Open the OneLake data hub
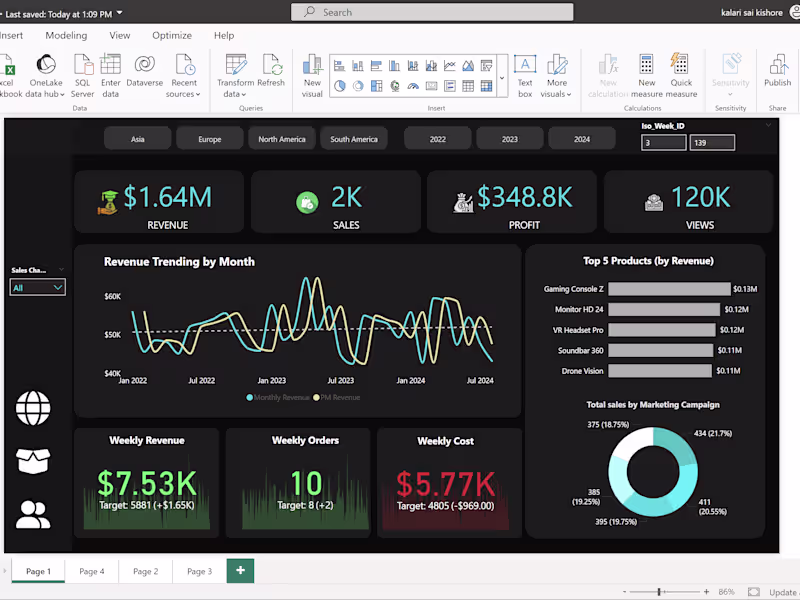Screen dimensions: 800x600 point(46,76)
